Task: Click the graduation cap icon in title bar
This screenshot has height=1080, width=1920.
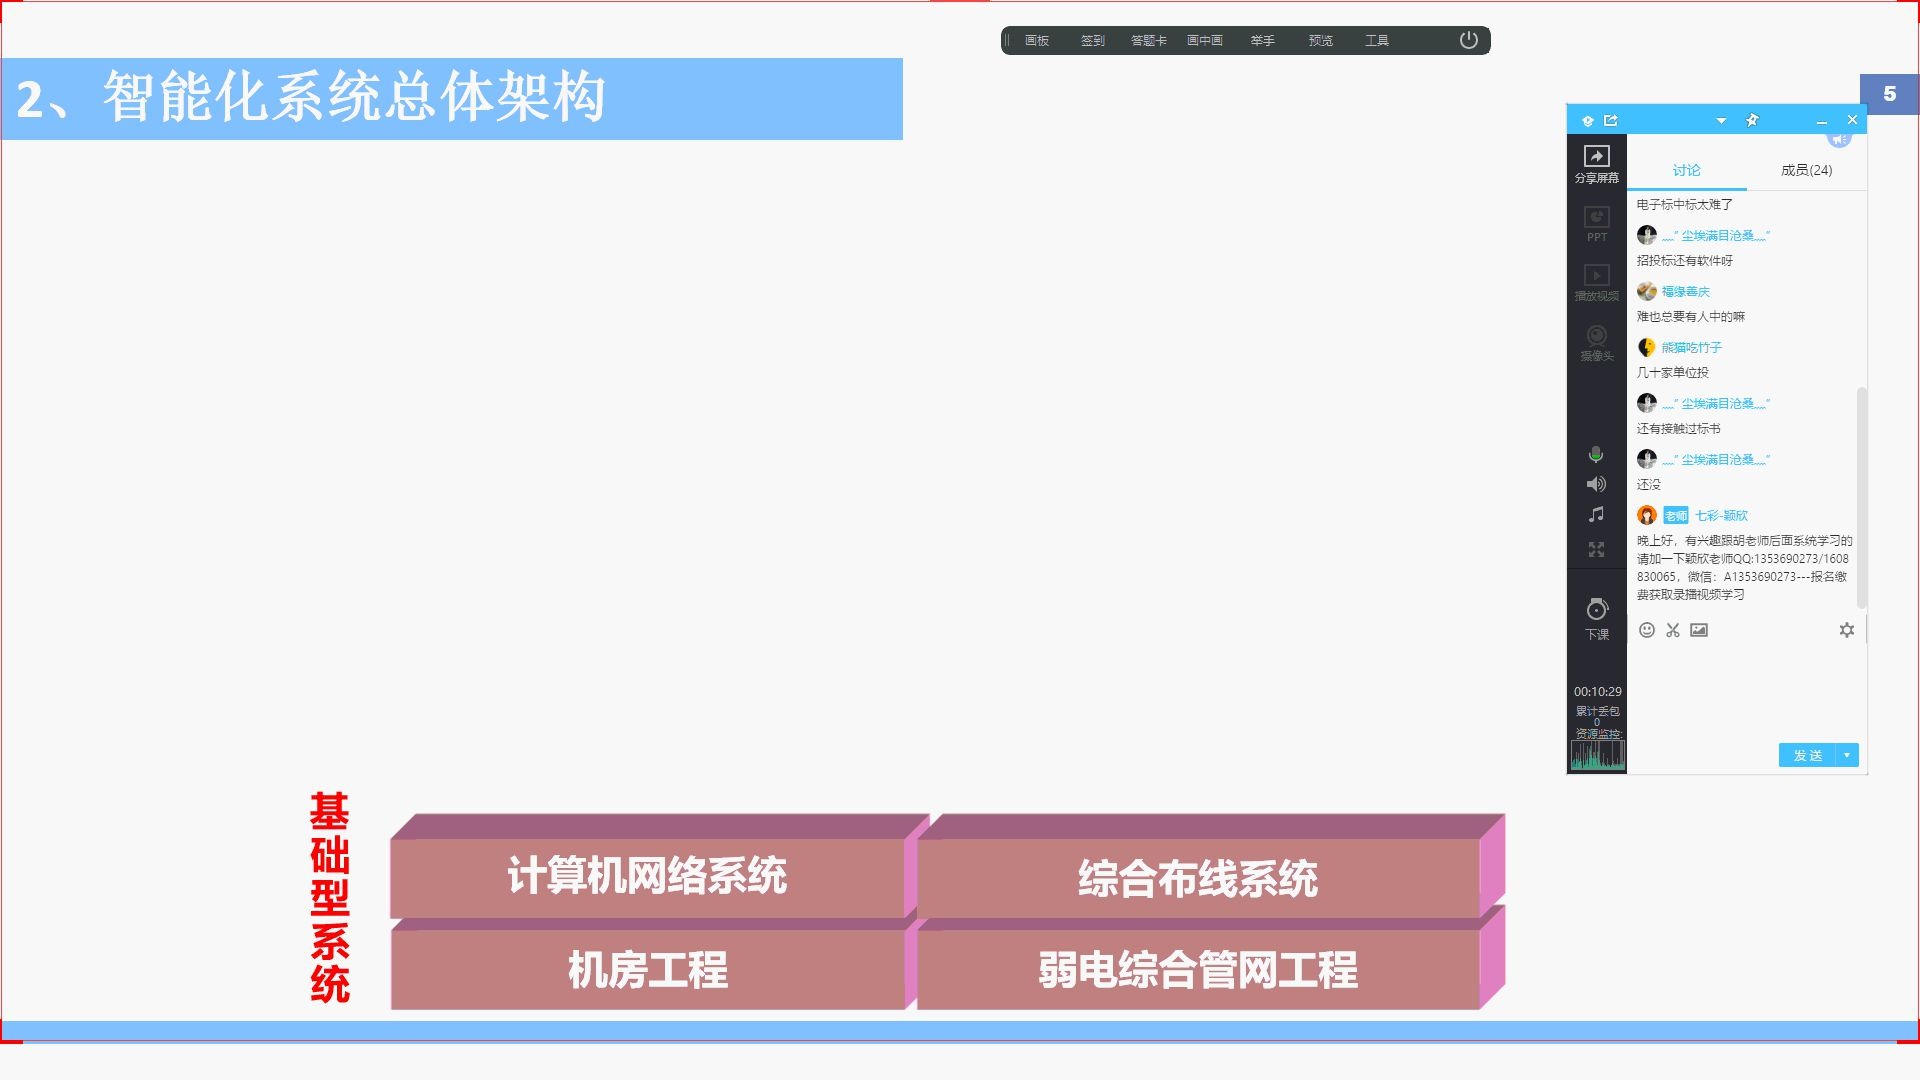Action: point(1587,120)
